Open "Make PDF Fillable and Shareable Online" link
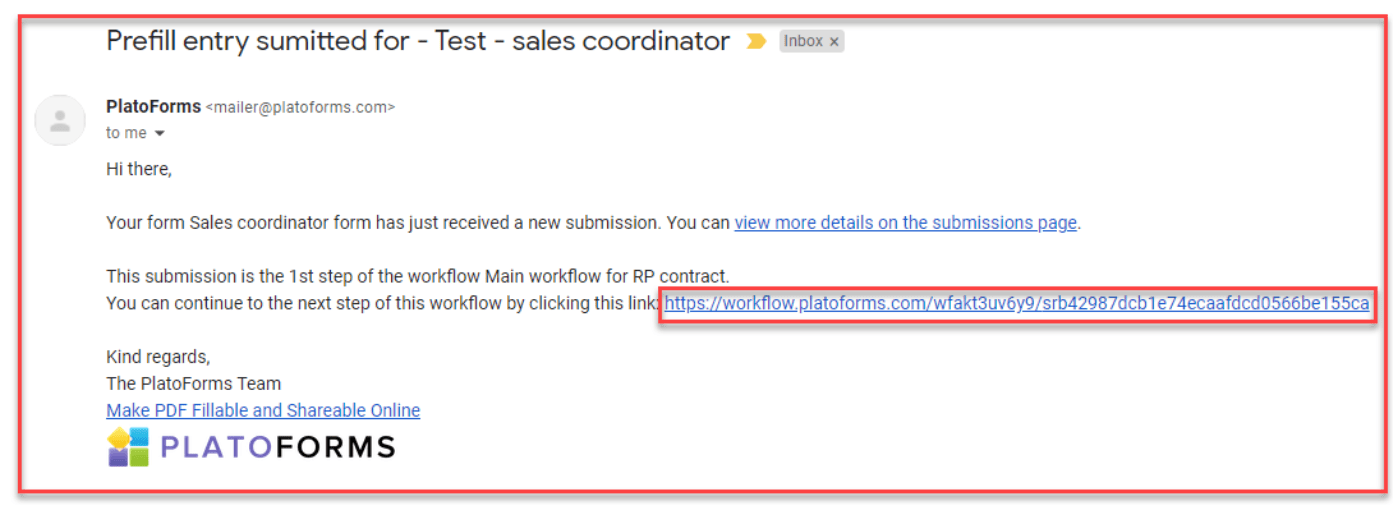The height and width of the screenshot is (505, 1393). click(263, 410)
